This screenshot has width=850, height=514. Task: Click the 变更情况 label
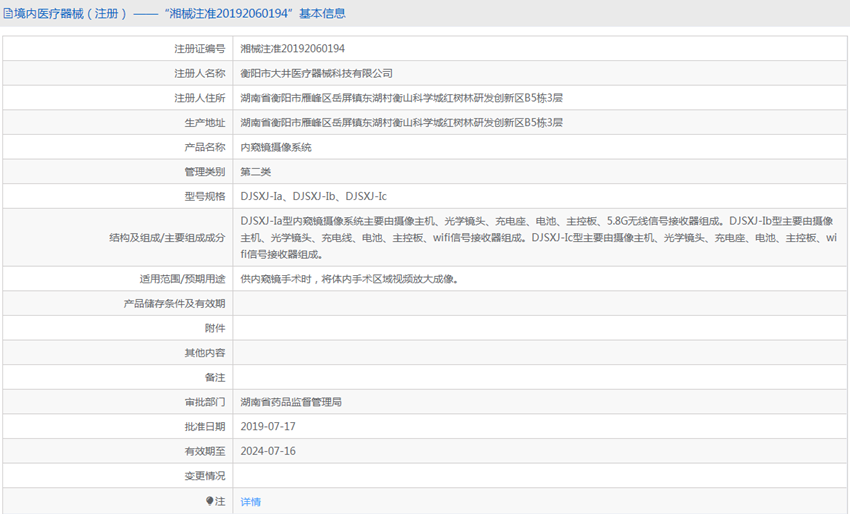pyautogui.click(x=205, y=476)
